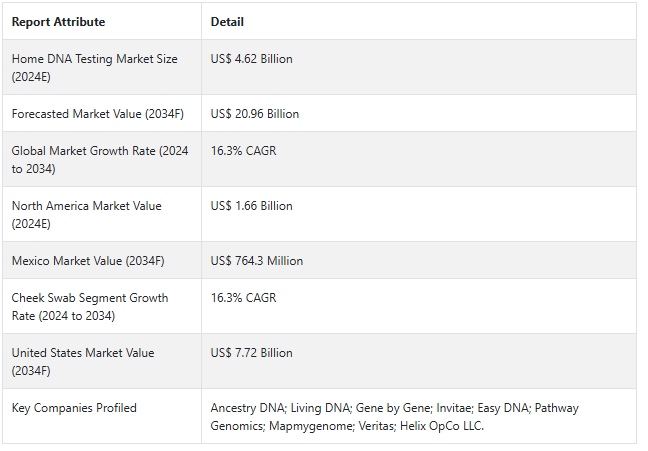Image resolution: width=648 pixels, height=451 pixels.
Task: Click the Global Market 16.3% CAGR value
Action: (243, 151)
